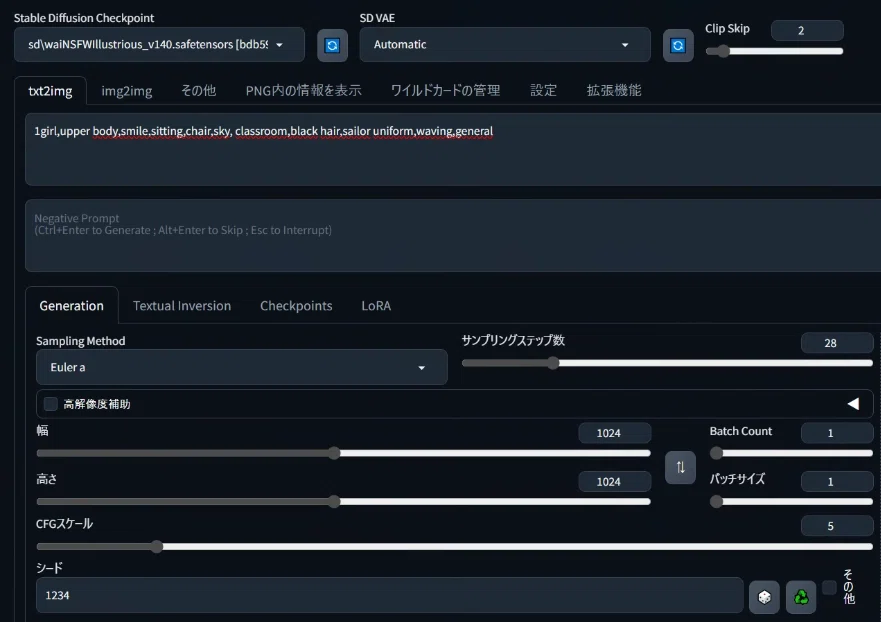Open the 拡張機能 extensions tab
Viewport: 881px width, 622px height.
(614, 90)
